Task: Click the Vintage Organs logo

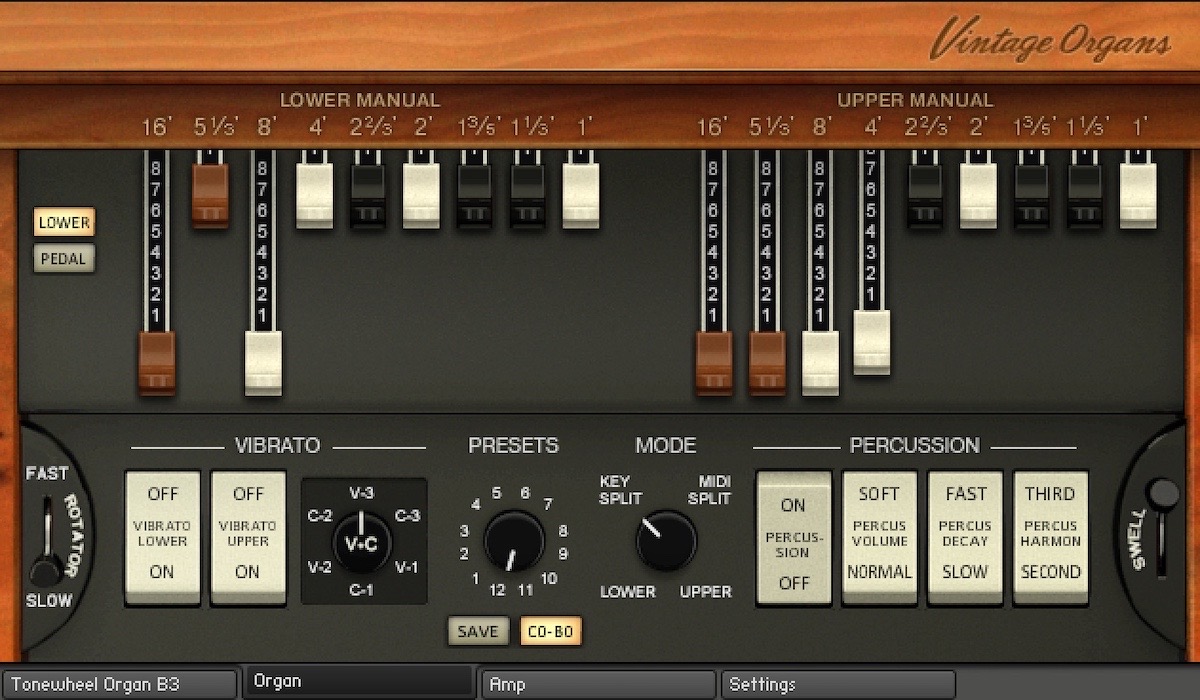Action: click(1050, 40)
